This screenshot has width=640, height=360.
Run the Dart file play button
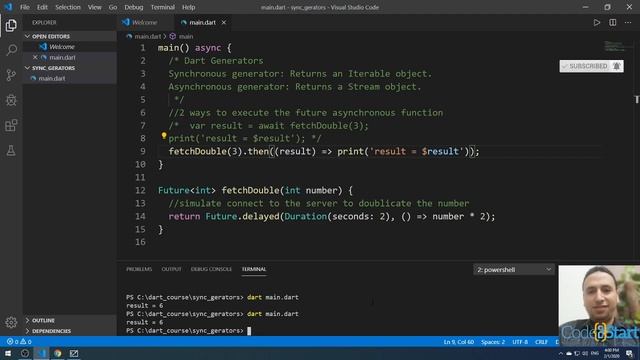pos(596,22)
